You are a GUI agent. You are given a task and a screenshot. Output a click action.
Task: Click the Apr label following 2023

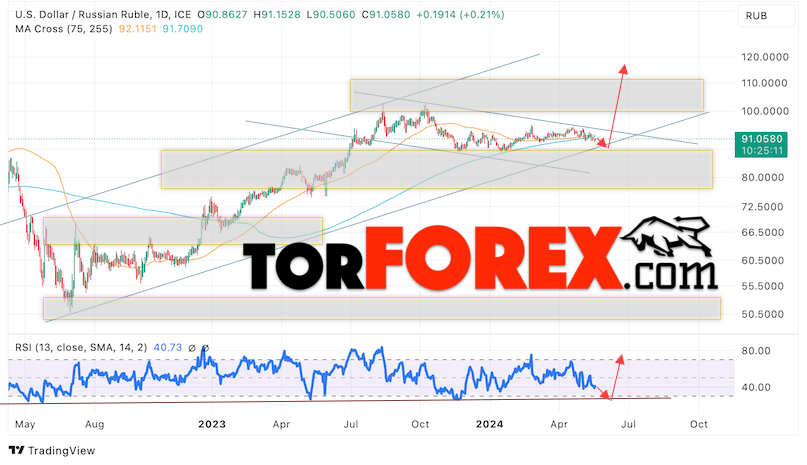pyautogui.click(x=281, y=425)
